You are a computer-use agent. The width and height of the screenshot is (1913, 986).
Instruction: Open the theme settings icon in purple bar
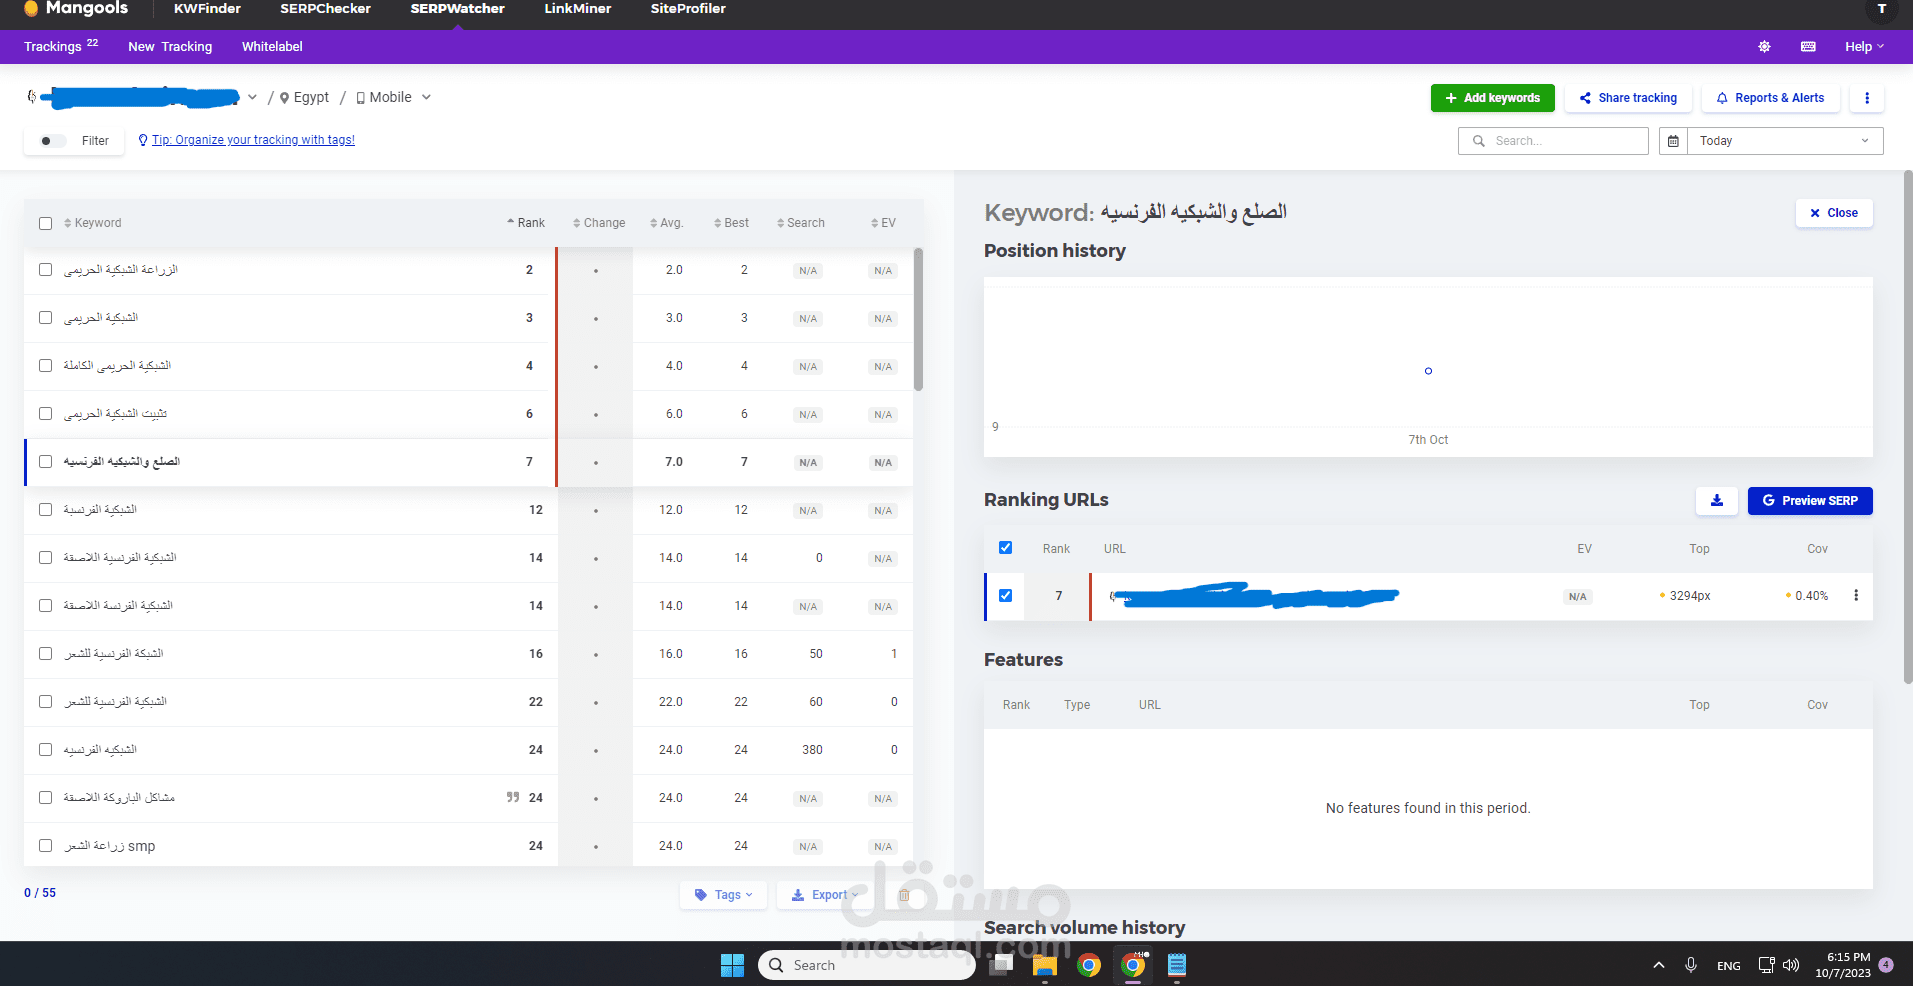tap(1764, 47)
